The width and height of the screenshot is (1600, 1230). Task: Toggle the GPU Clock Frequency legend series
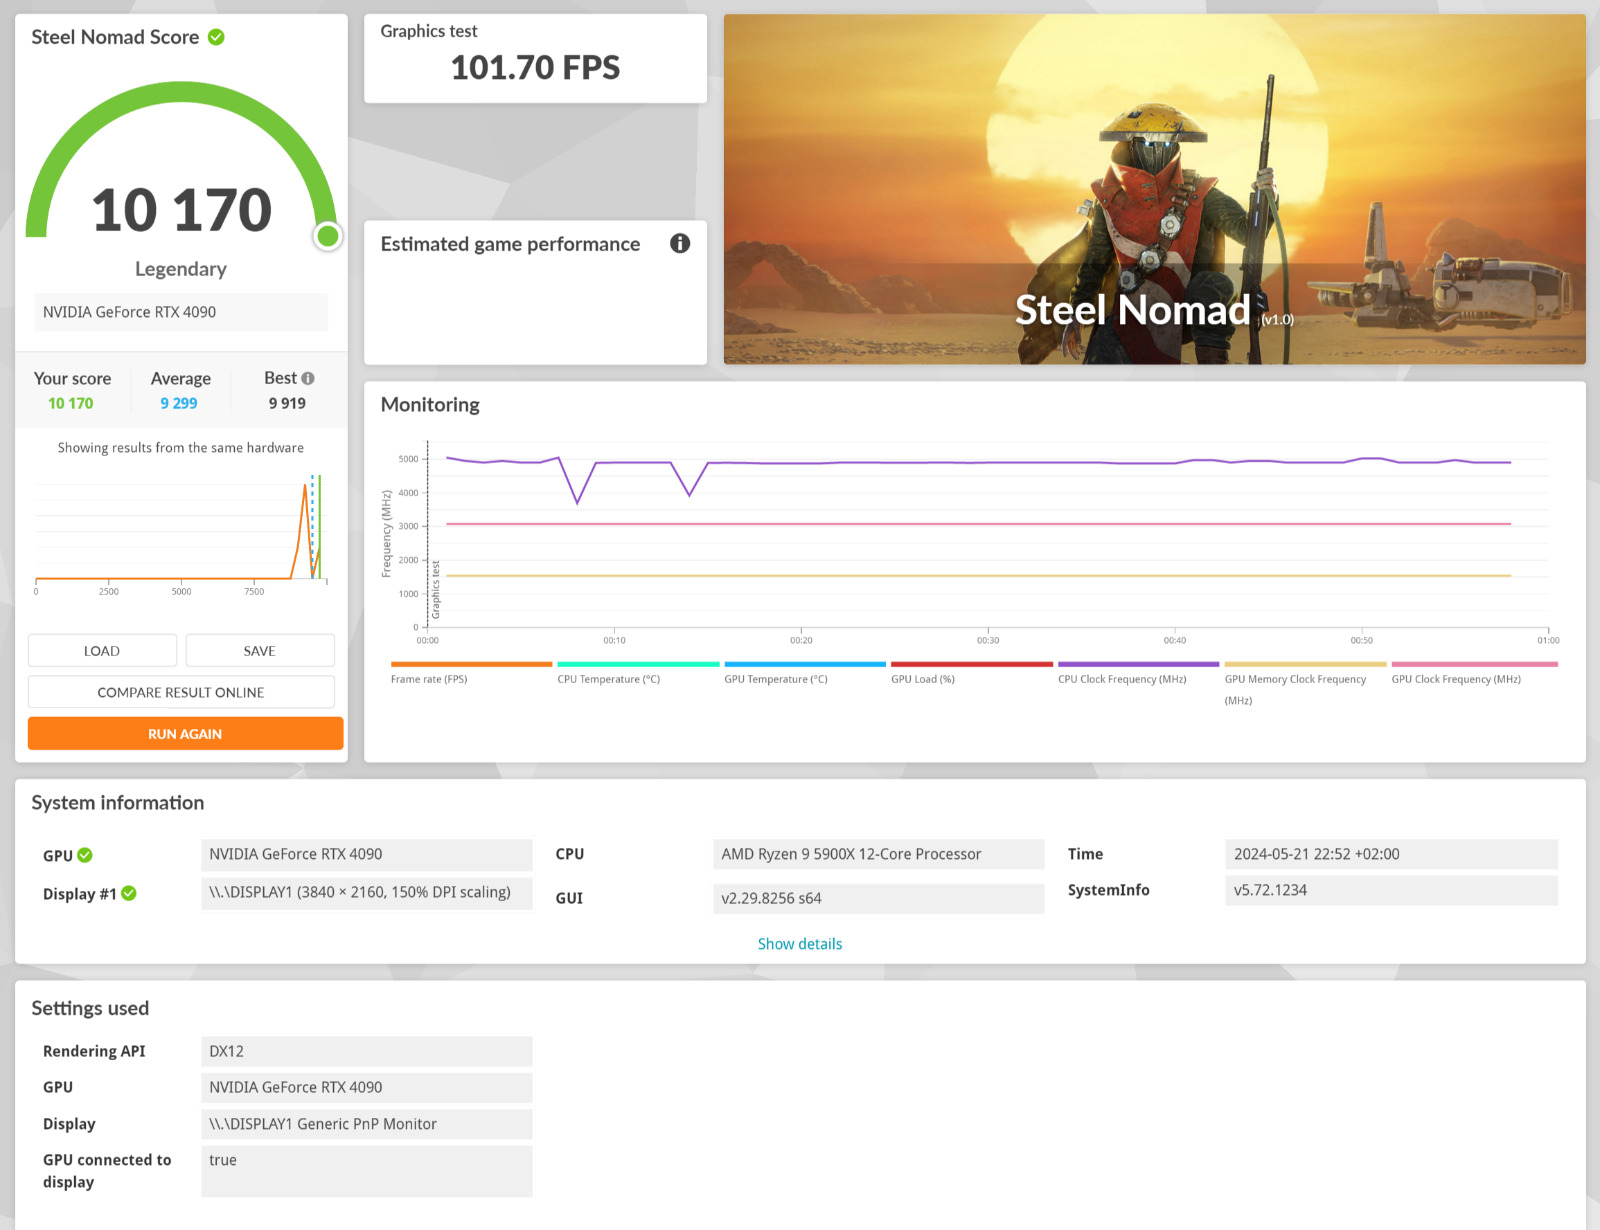point(1474,672)
